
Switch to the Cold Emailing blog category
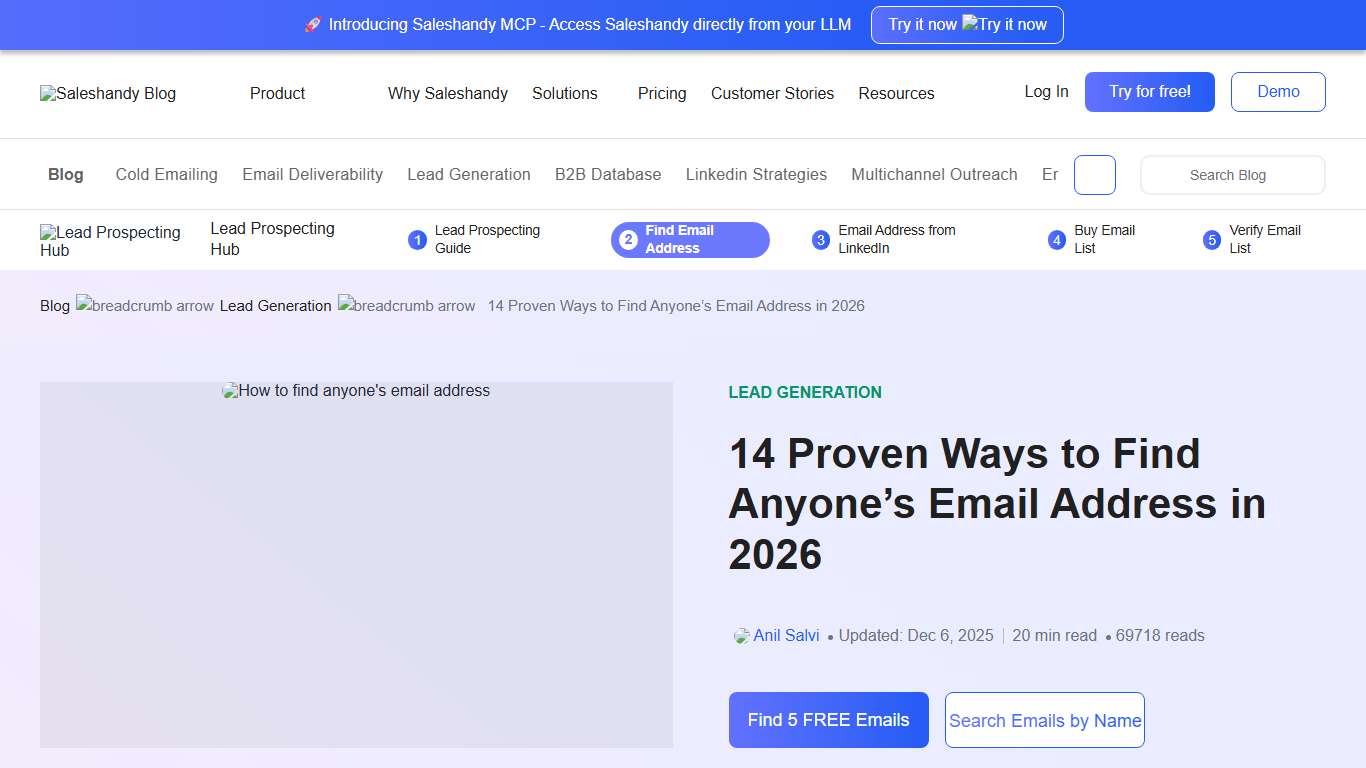point(166,174)
